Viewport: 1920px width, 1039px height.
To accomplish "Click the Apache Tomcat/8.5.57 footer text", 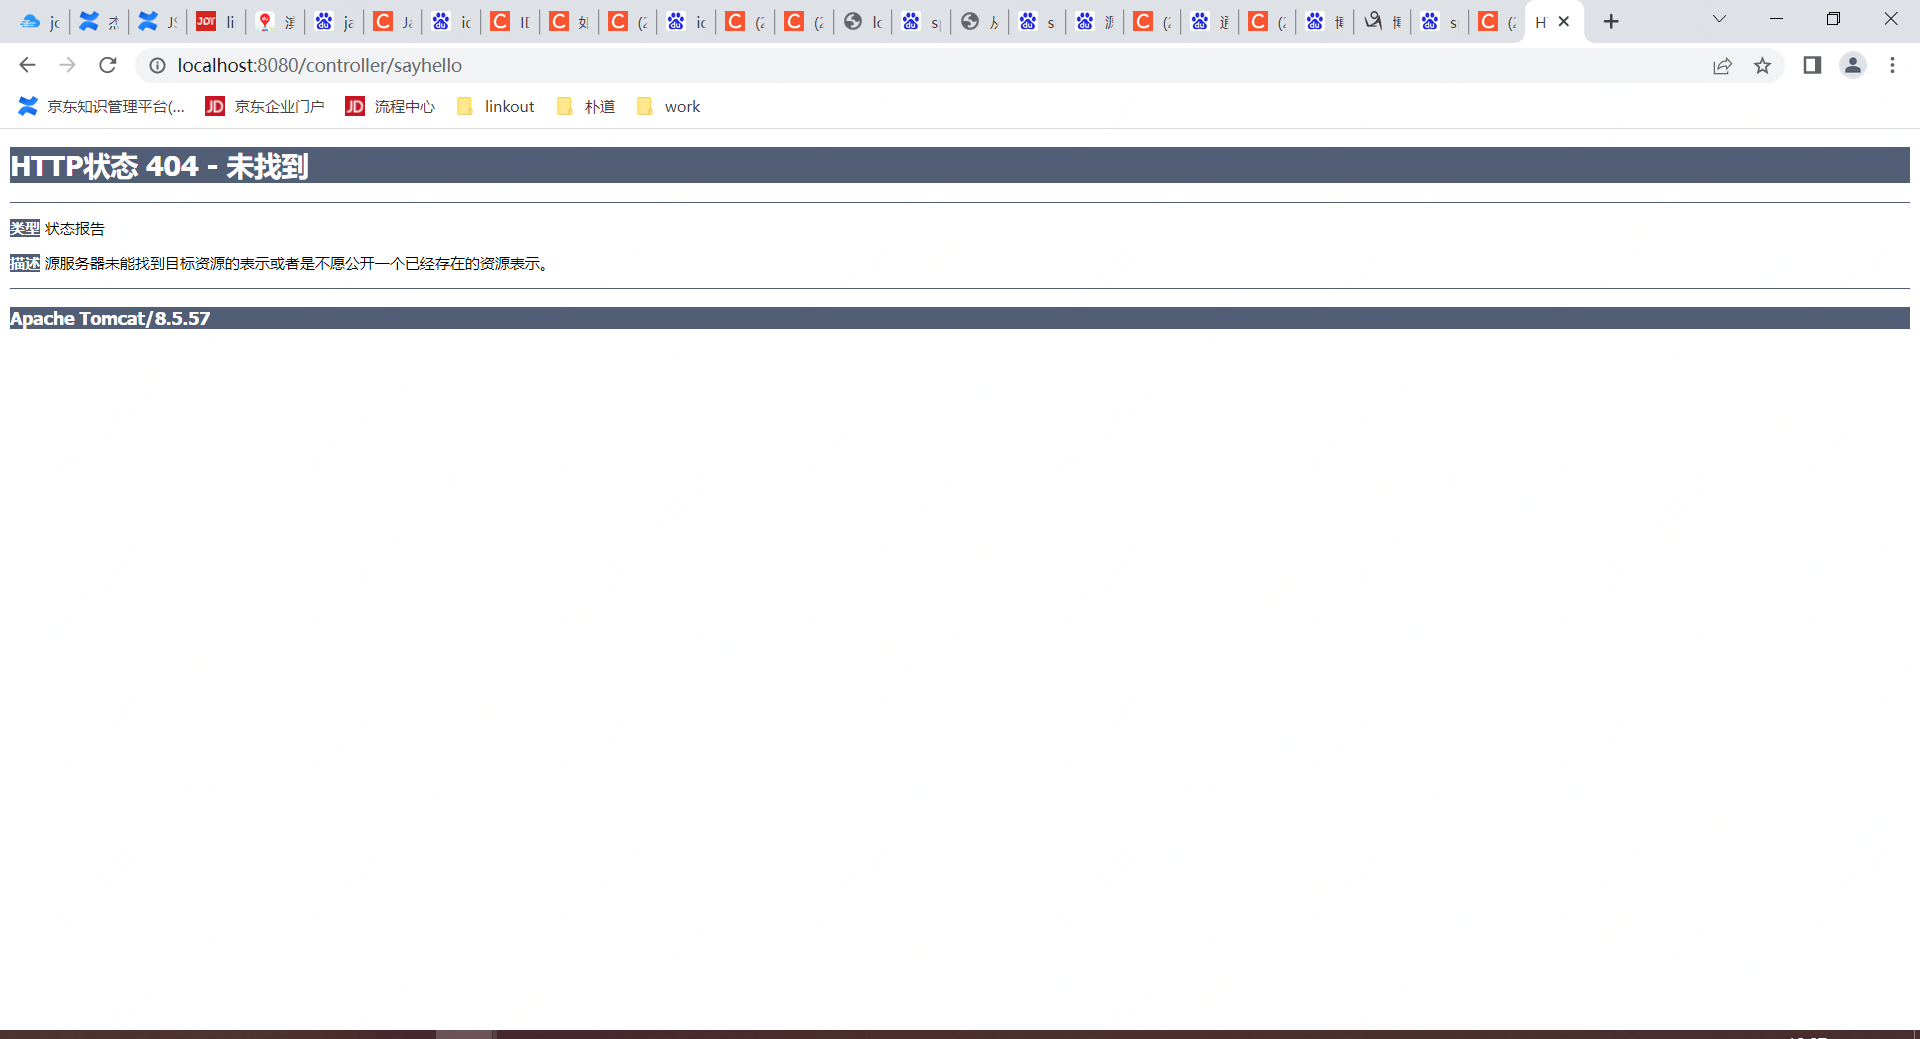I will pyautogui.click(x=110, y=318).
